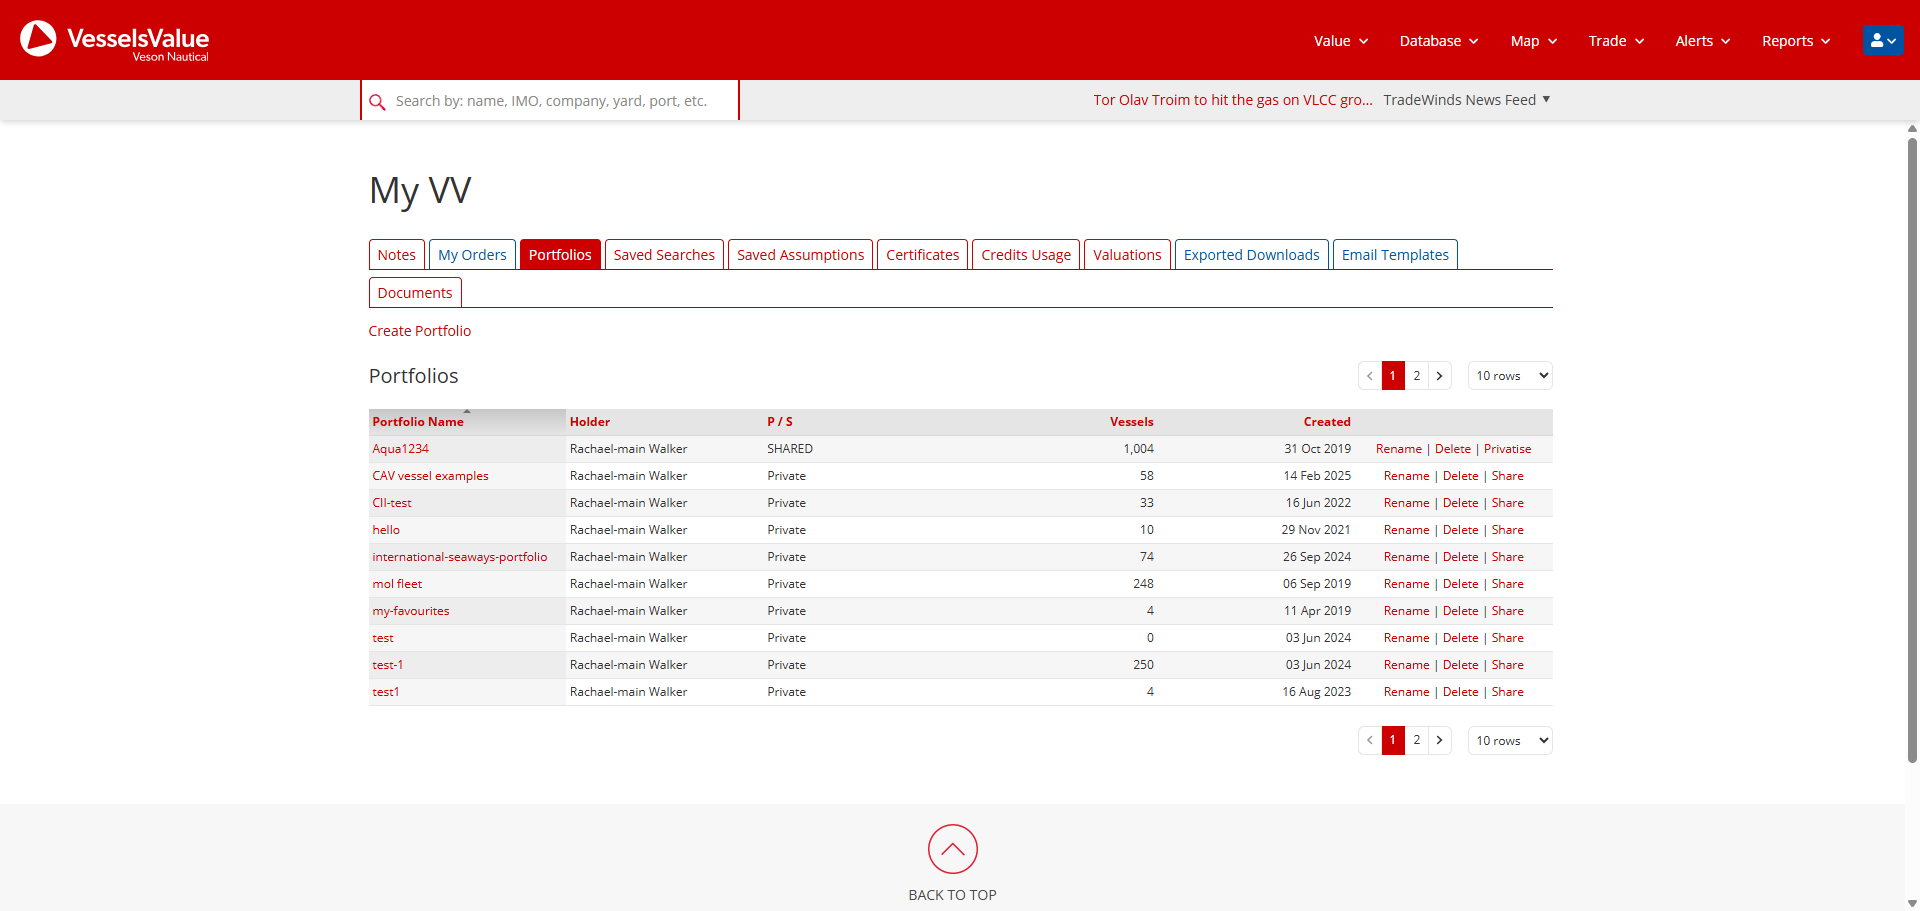Click next page arrow in bottom pagination

click(x=1439, y=741)
